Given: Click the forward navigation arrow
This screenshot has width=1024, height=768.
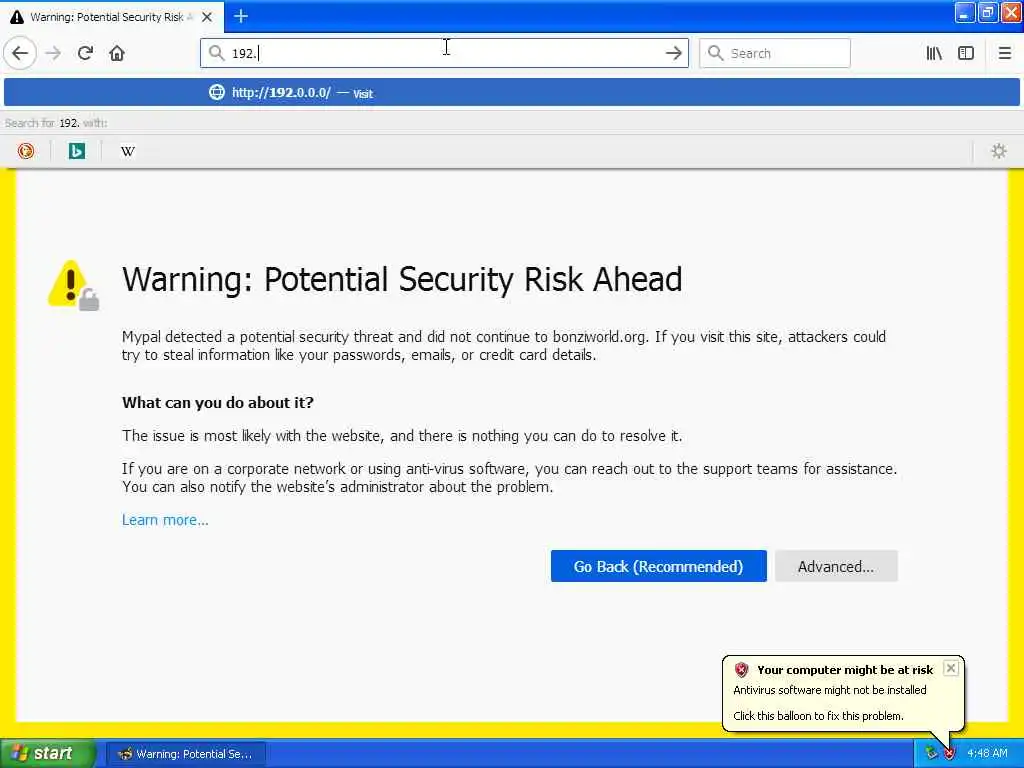Looking at the screenshot, I should [x=54, y=53].
